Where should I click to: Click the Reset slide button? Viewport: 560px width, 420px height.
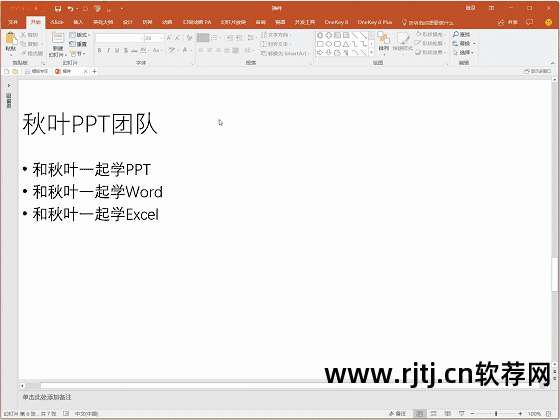click(x=78, y=44)
